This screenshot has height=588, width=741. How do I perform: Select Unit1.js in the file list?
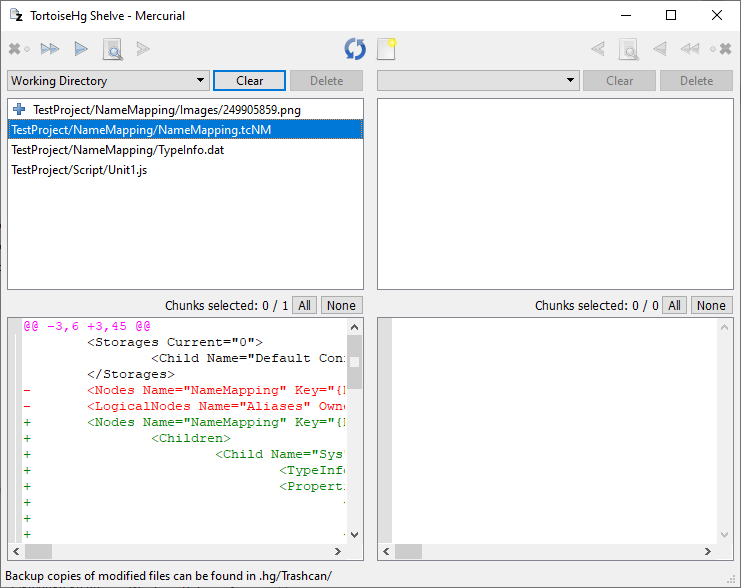point(79,170)
